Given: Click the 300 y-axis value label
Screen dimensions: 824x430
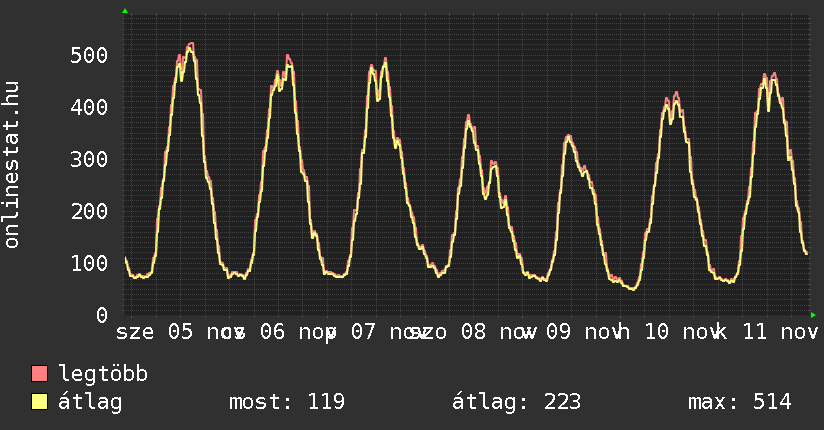Looking at the screenshot, I should tap(89, 159).
